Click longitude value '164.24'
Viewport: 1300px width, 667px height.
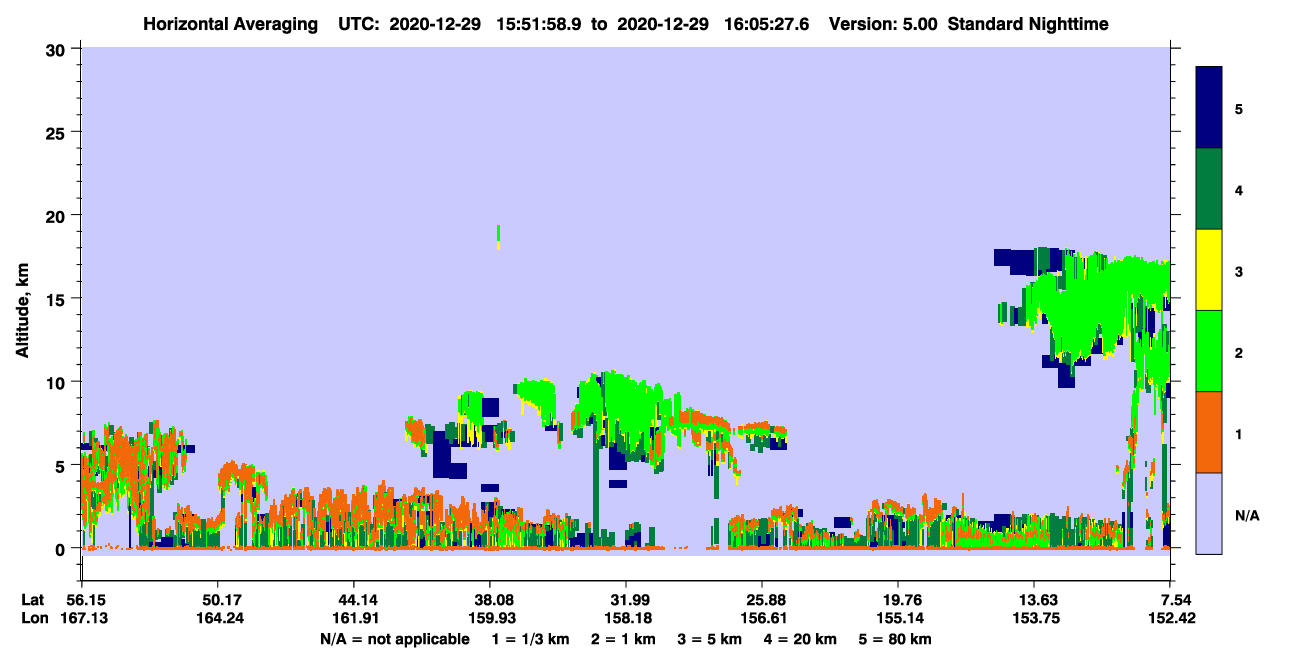(217, 618)
